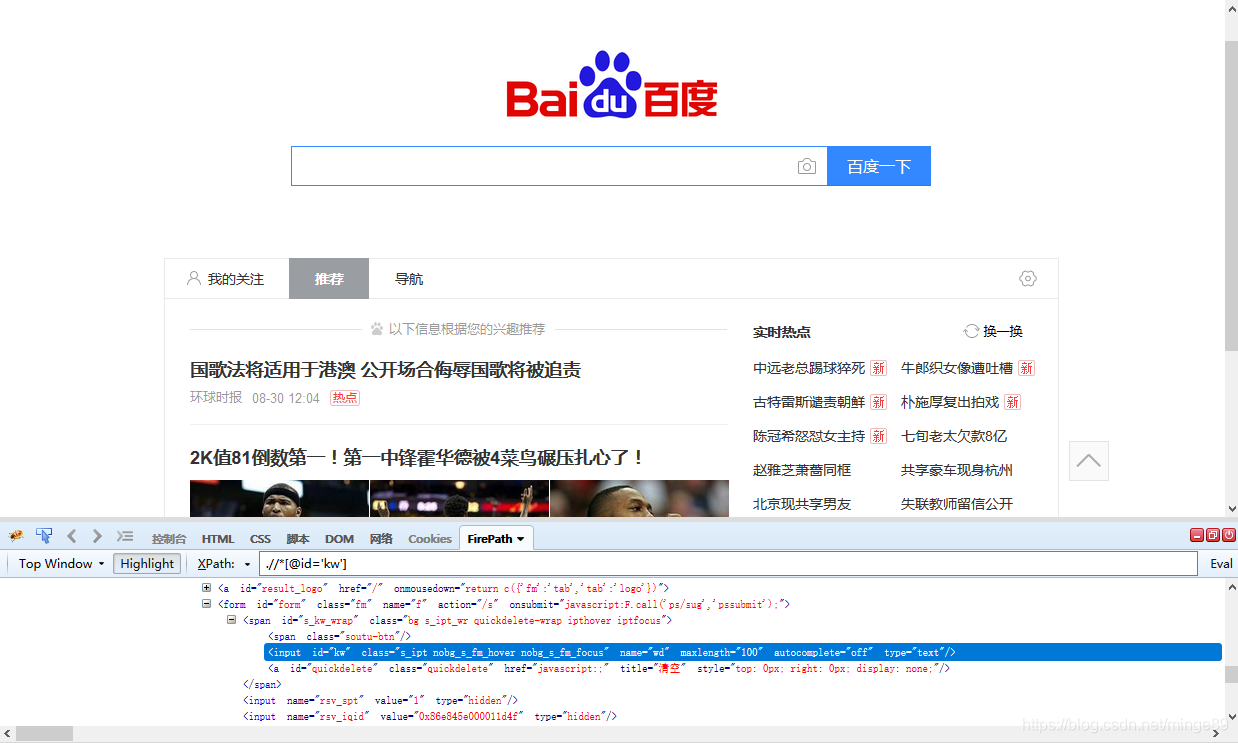Open 我的关注 tab
Viewport: 1238px width, 743px height.
226,279
